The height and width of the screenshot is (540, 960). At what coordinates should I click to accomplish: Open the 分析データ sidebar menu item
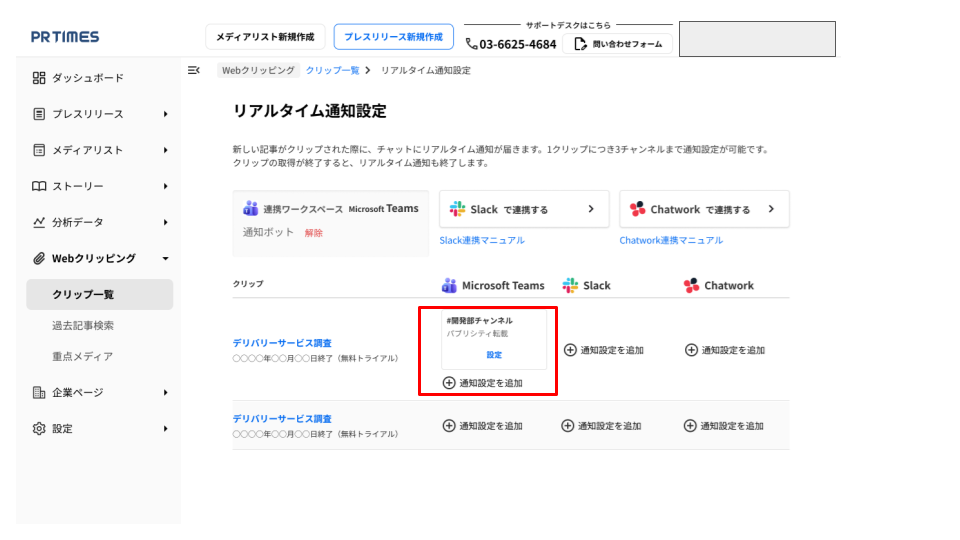pyautogui.click(x=78, y=222)
